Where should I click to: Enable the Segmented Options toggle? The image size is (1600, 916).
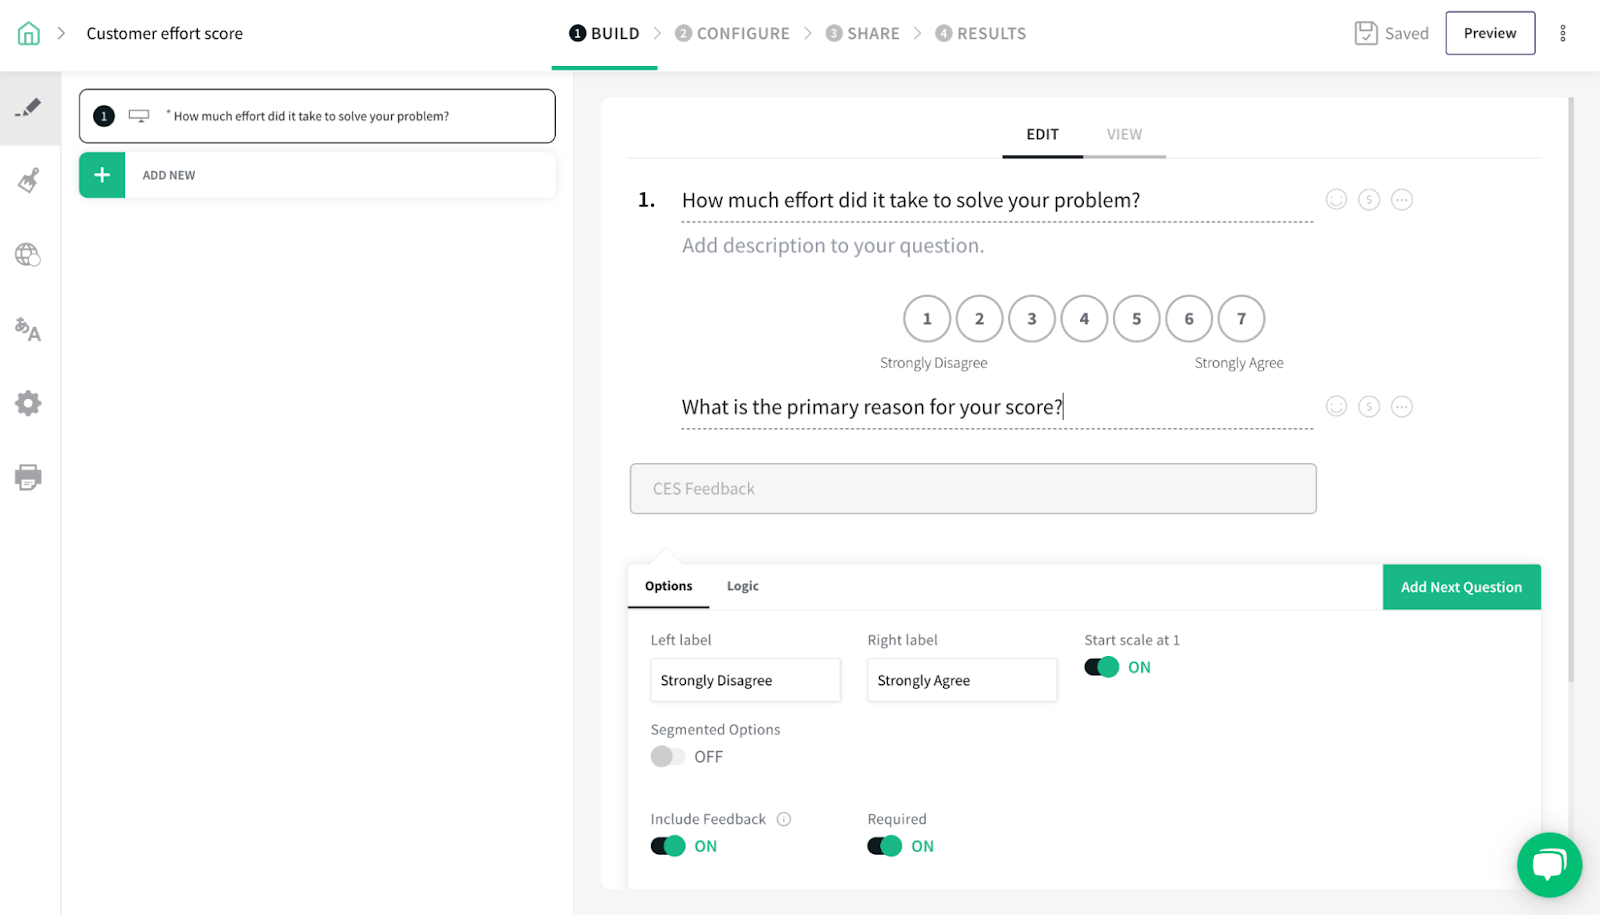pyautogui.click(x=668, y=757)
